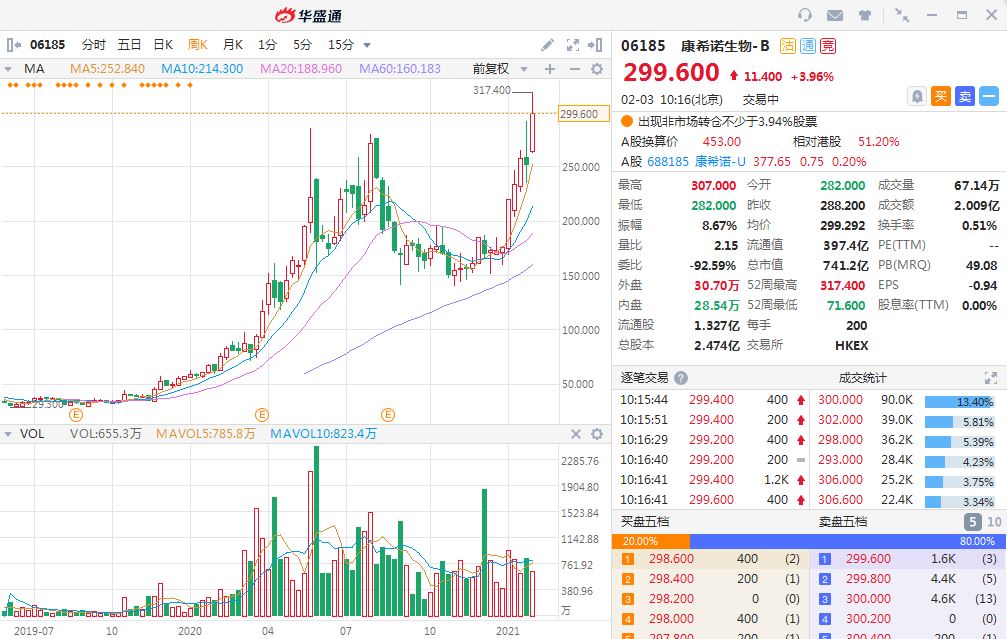The width and height of the screenshot is (1007, 639).
Task: Click statistics row for price 306.000
Action: 907,480
